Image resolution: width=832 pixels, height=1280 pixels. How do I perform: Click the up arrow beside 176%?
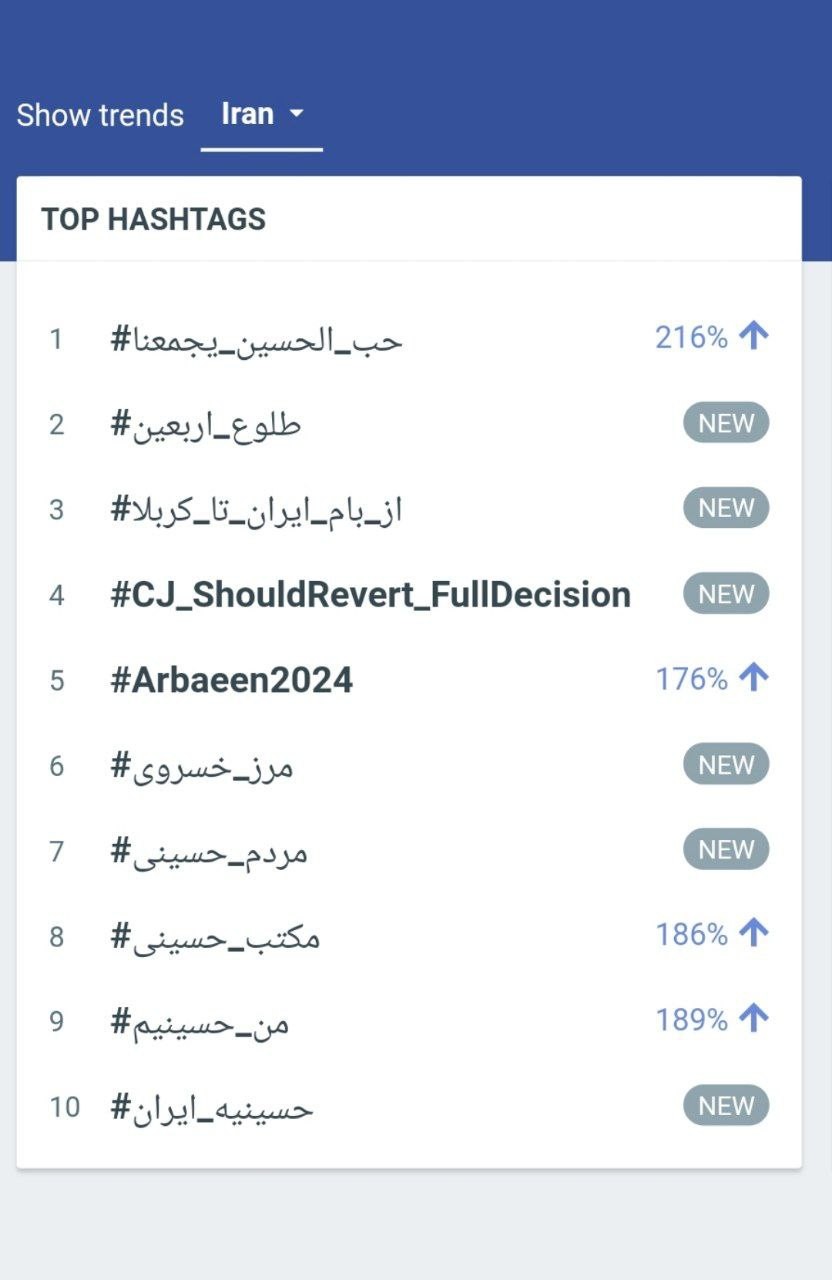coord(753,678)
